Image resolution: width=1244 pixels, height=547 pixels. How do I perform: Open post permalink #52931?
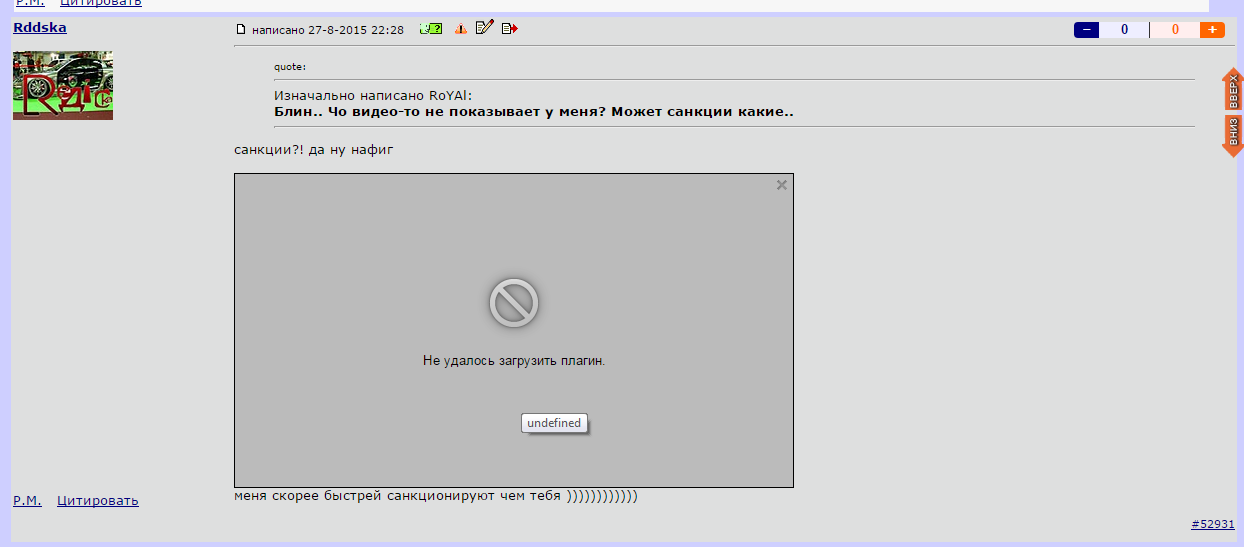[x=1213, y=524]
